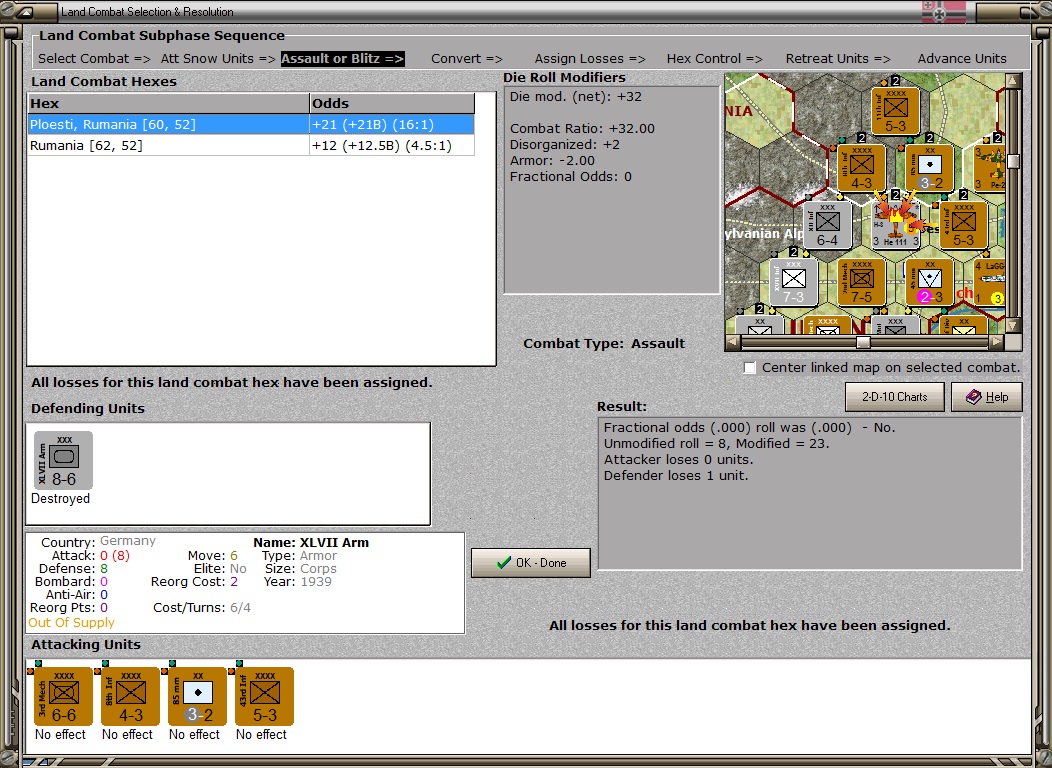Viewport: 1052px width, 768px height.
Task: Click the white 7-3 infantry corps on map
Action: pyautogui.click(x=793, y=282)
